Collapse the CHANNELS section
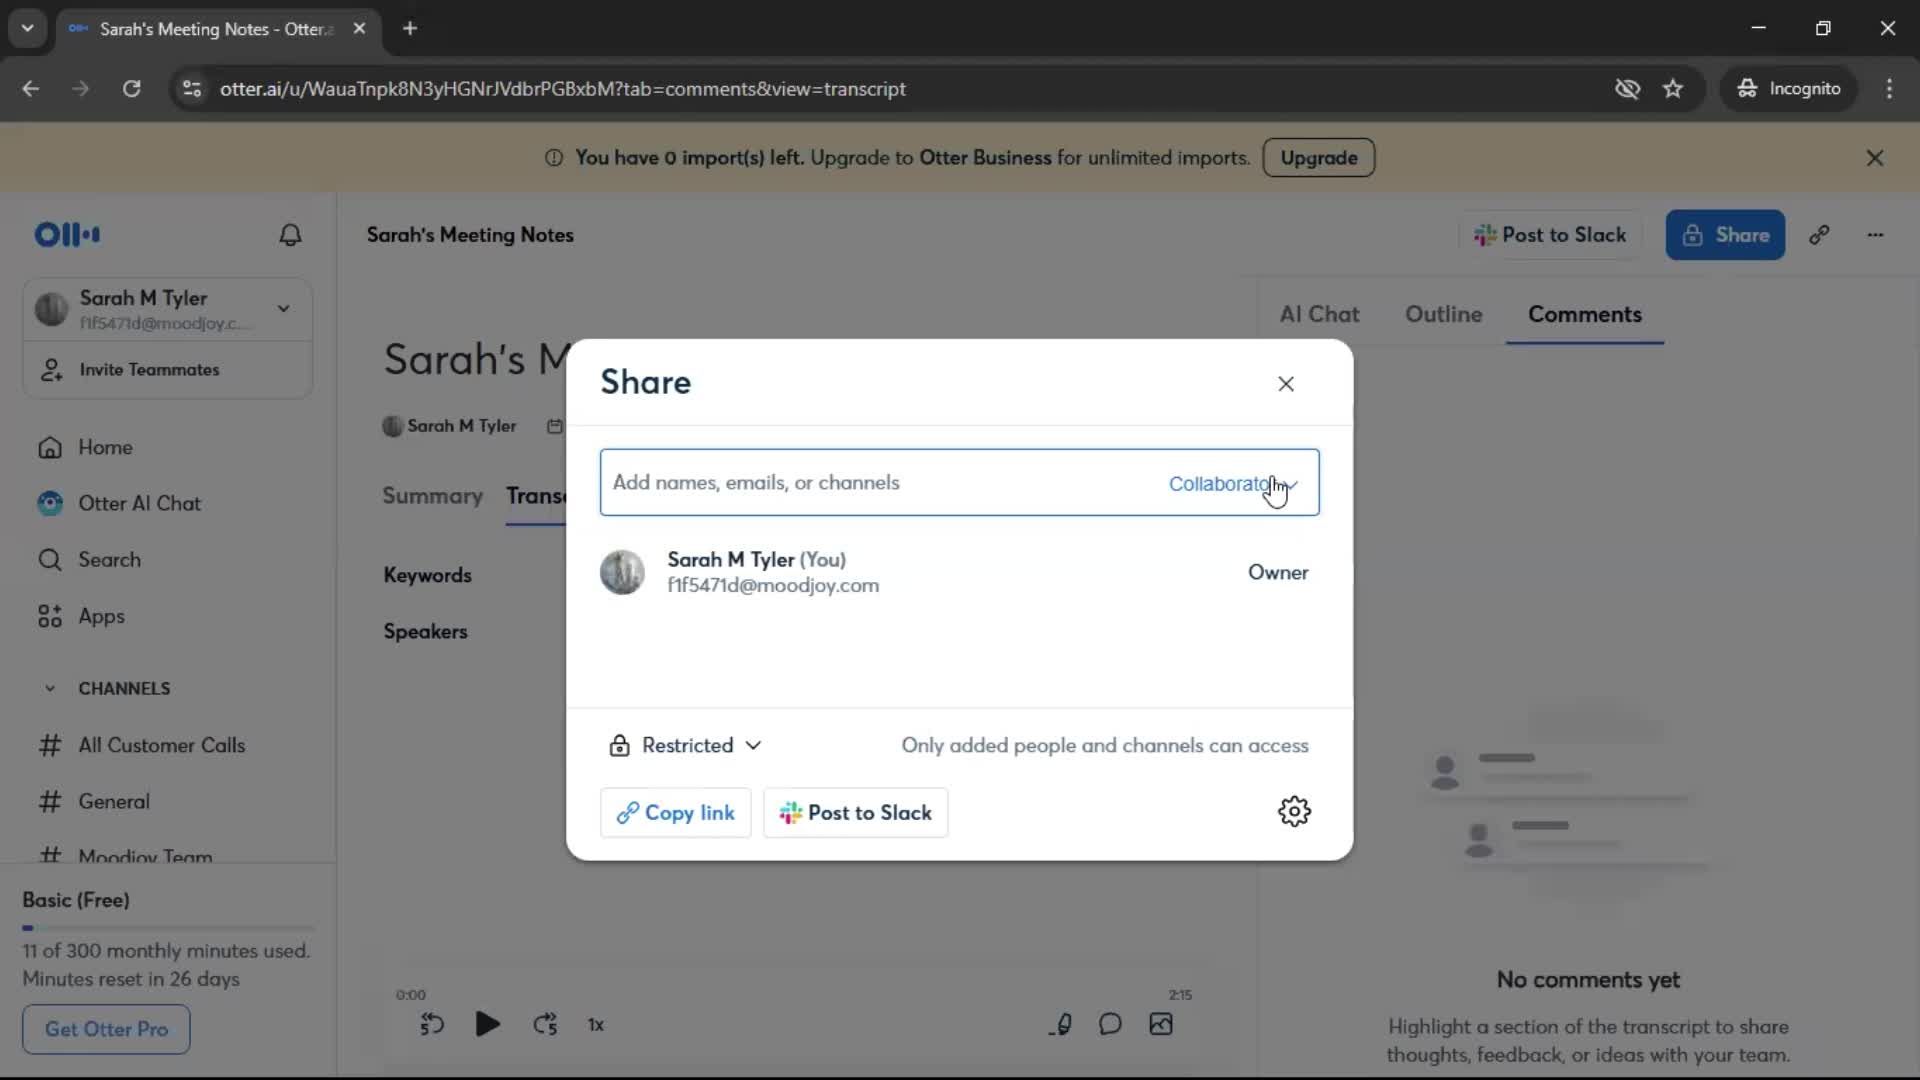Image resolution: width=1920 pixels, height=1080 pixels. (50, 689)
